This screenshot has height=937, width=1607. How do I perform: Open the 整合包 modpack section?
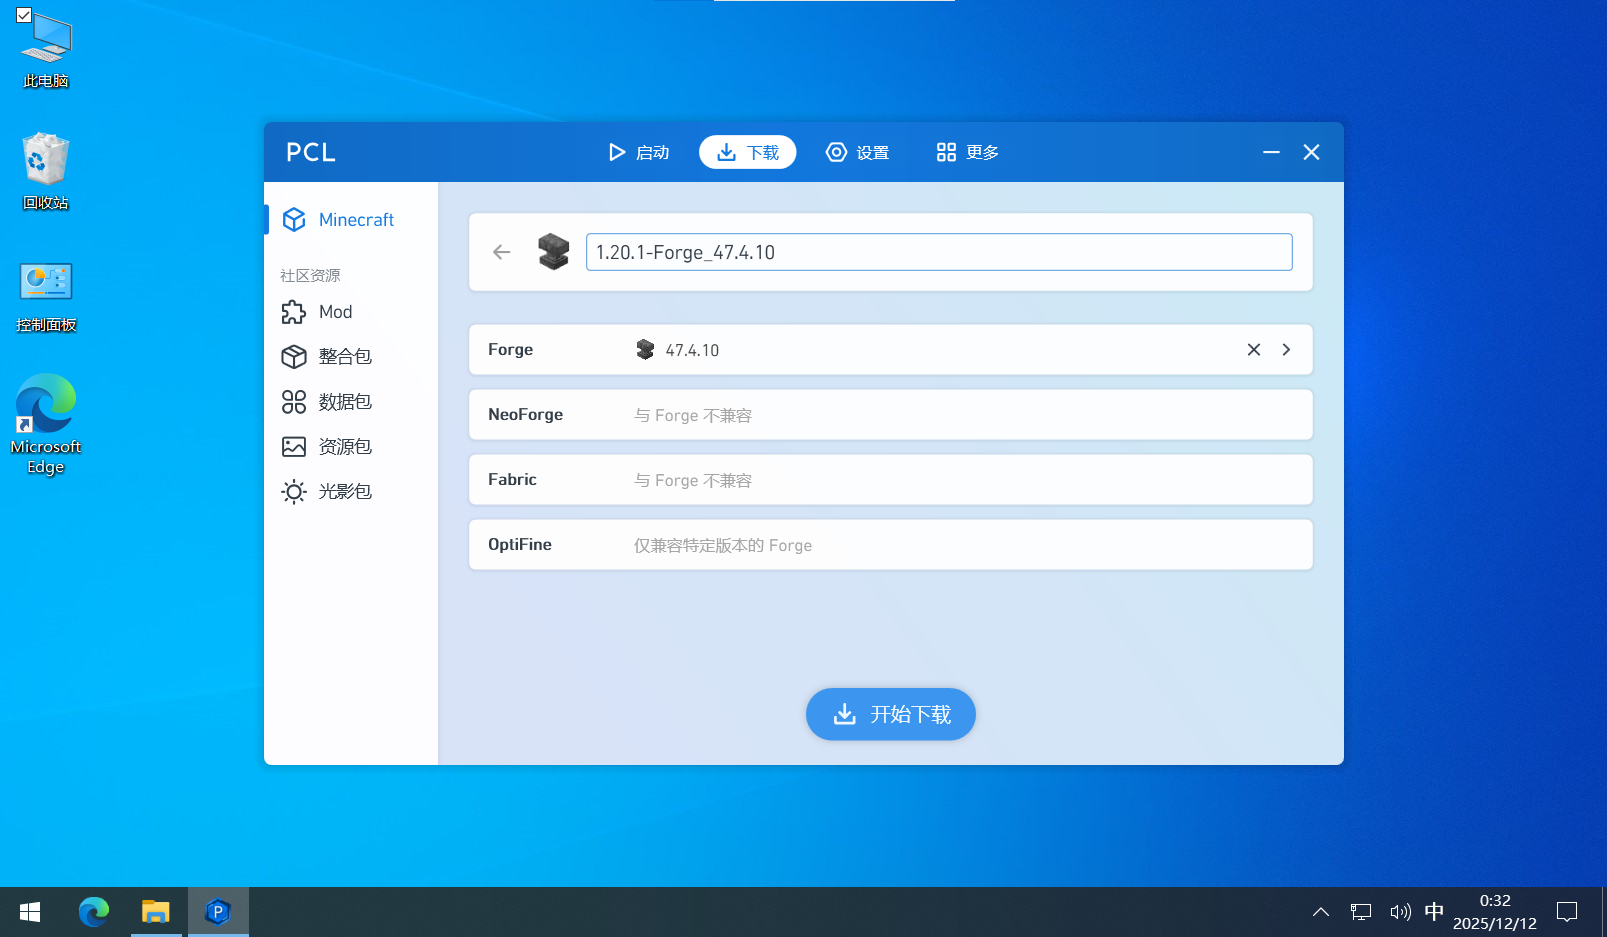(x=344, y=357)
